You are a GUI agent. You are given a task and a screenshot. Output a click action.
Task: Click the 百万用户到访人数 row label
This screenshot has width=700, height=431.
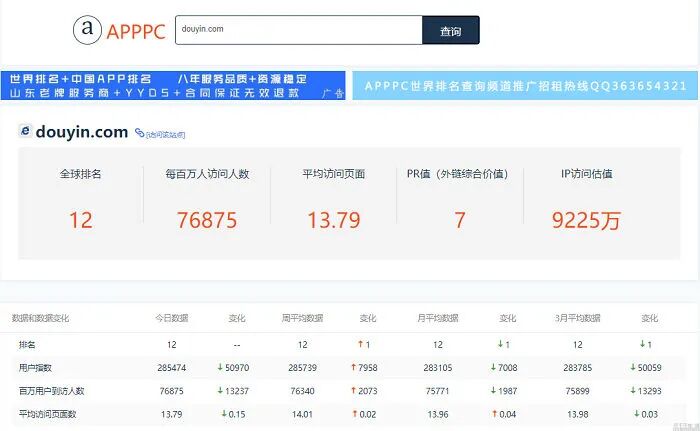coord(51,391)
